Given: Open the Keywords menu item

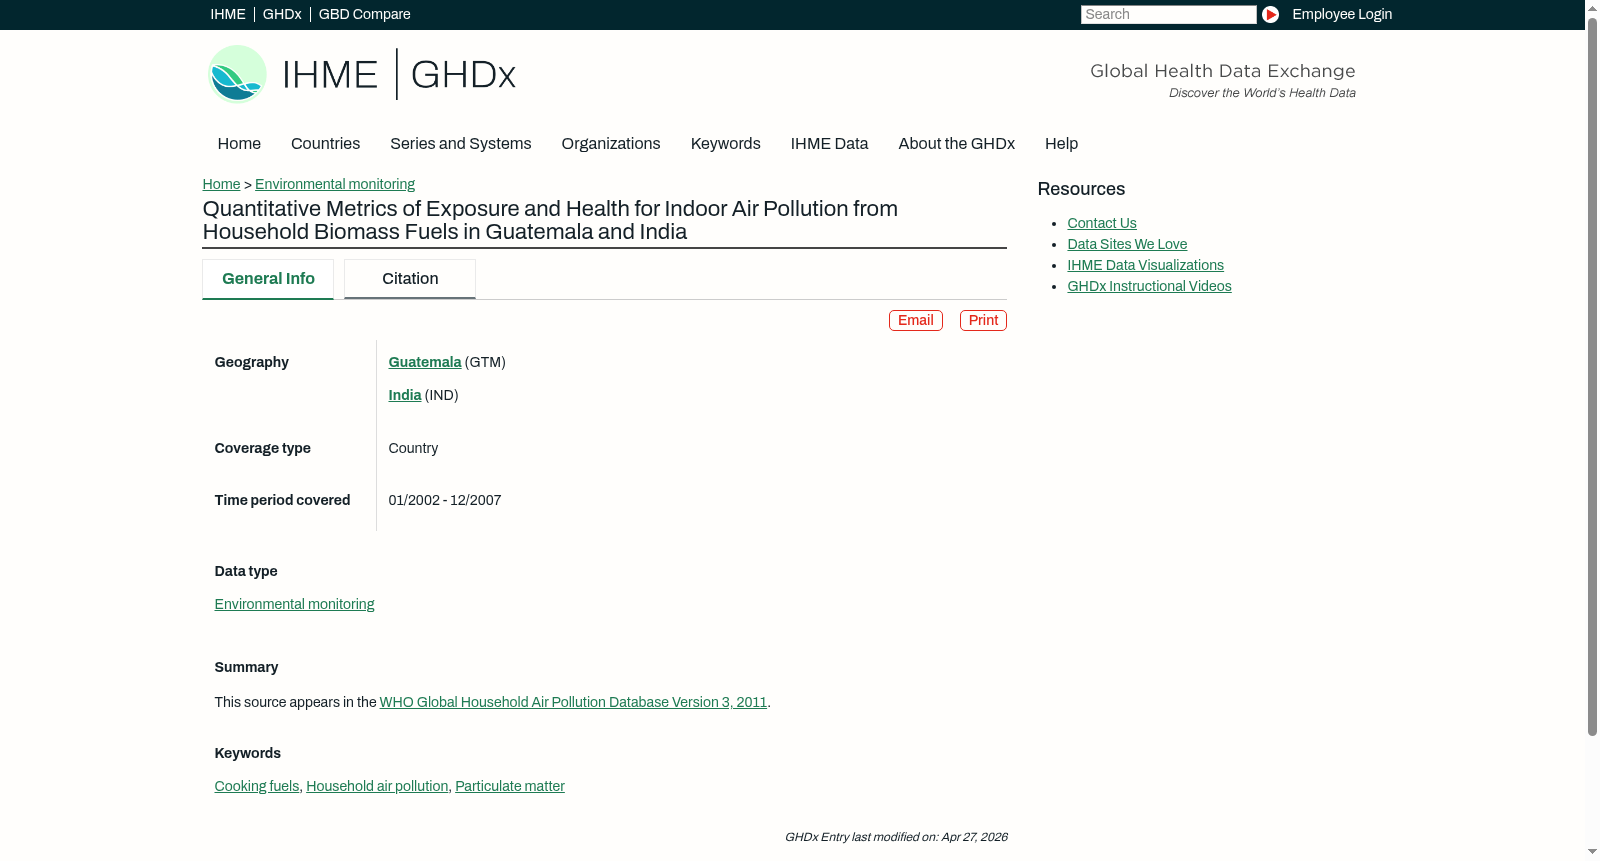Looking at the screenshot, I should tap(726, 144).
